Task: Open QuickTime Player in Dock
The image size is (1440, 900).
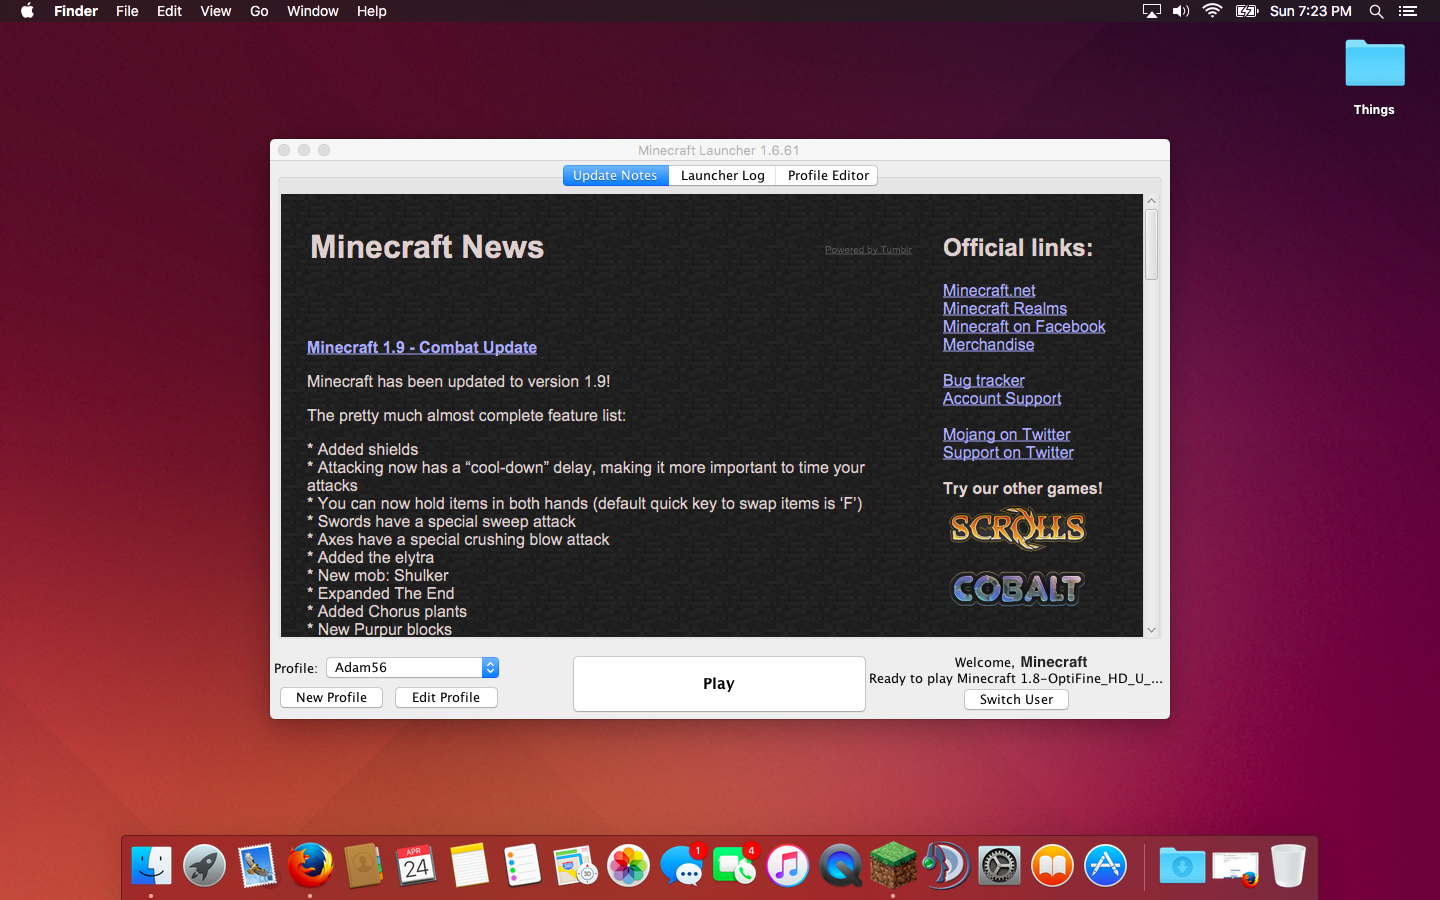Action: 841,866
